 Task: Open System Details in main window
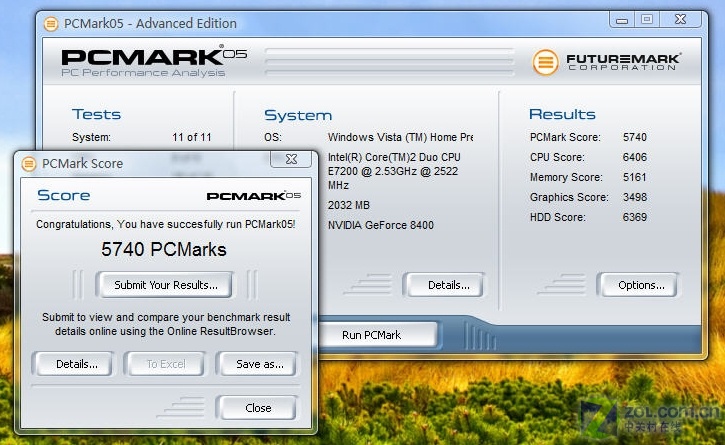446,285
